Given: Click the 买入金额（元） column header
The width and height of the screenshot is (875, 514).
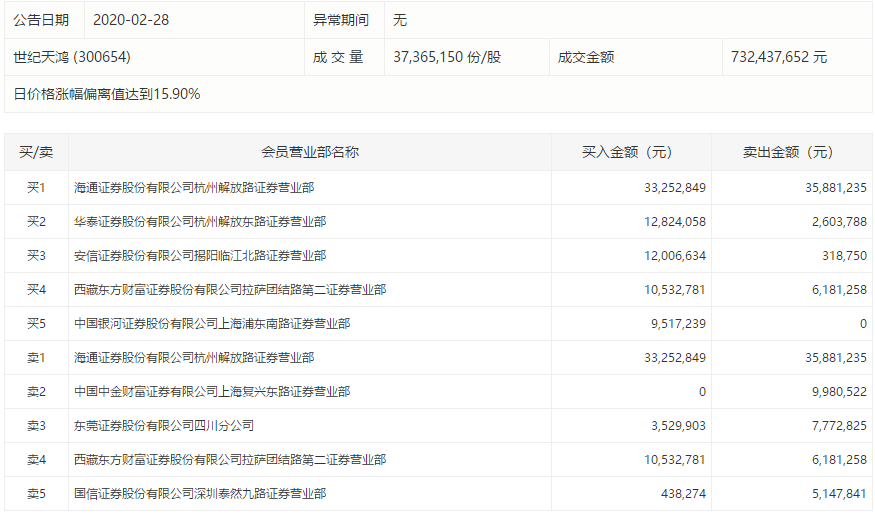Looking at the screenshot, I should [x=627, y=152].
